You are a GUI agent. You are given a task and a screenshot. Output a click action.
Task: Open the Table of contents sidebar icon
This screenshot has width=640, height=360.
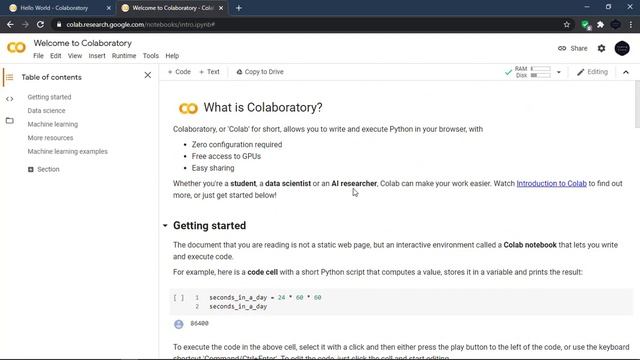click(x=9, y=77)
